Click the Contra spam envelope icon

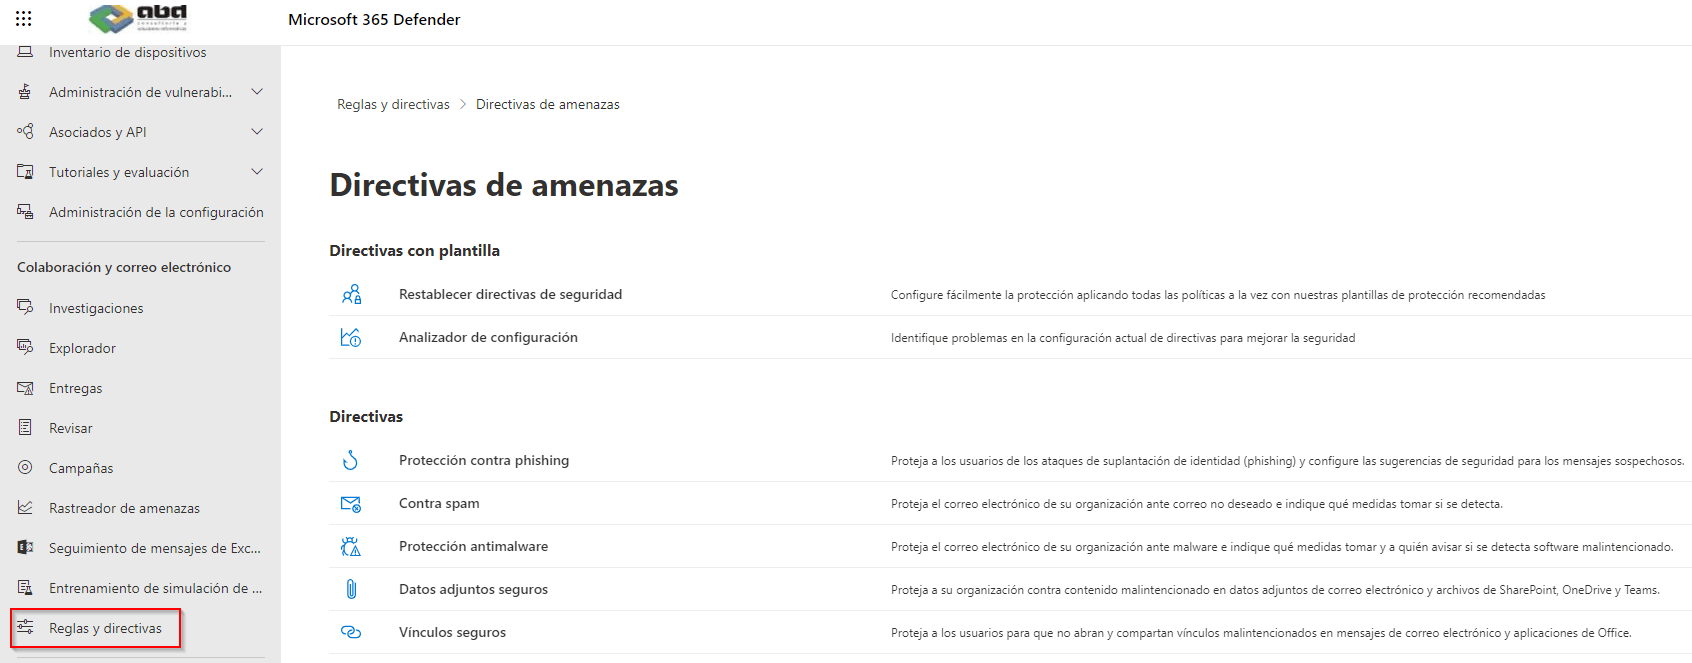tap(350, 504)
